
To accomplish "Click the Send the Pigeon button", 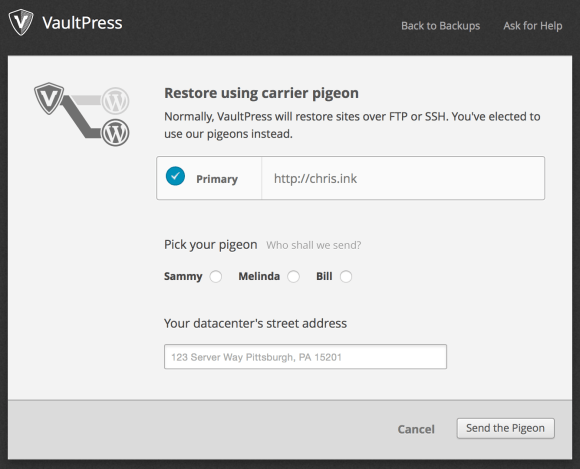I will (x=505, y=428).
